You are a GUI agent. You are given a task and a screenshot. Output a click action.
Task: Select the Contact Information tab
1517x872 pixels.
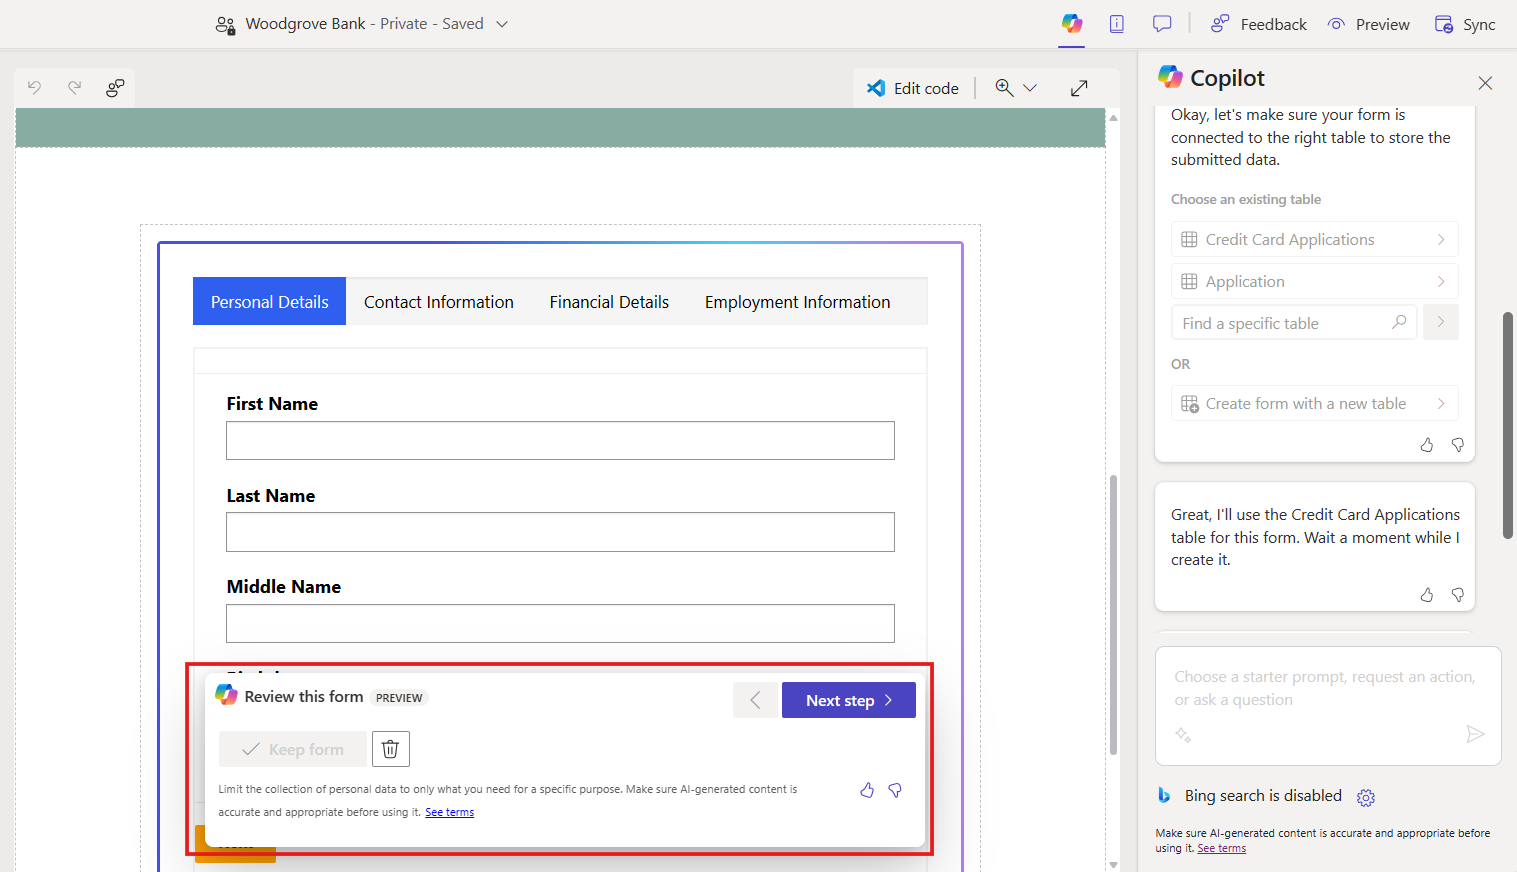(438, 301)
